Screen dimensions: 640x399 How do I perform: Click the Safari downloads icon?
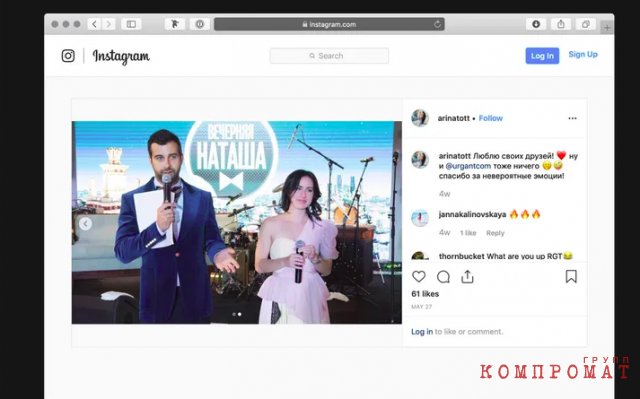tap(536, 24)
